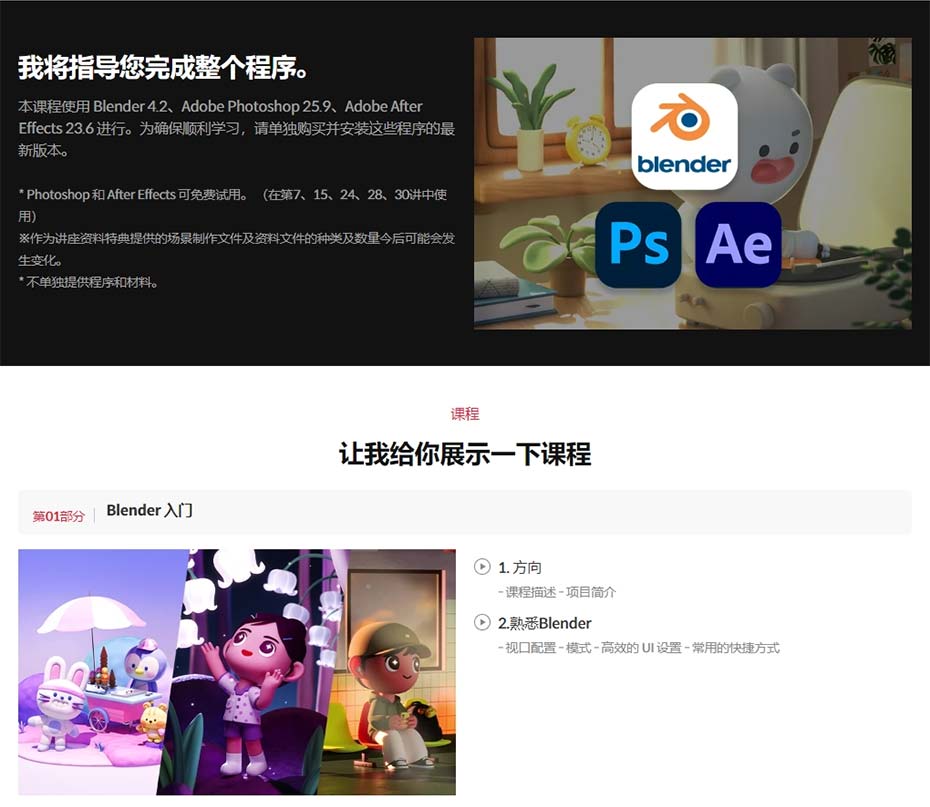Click the 第01部分 red label
Image resolution: width=930 pixels, height=807 pixels.
[x=58, y=516]
